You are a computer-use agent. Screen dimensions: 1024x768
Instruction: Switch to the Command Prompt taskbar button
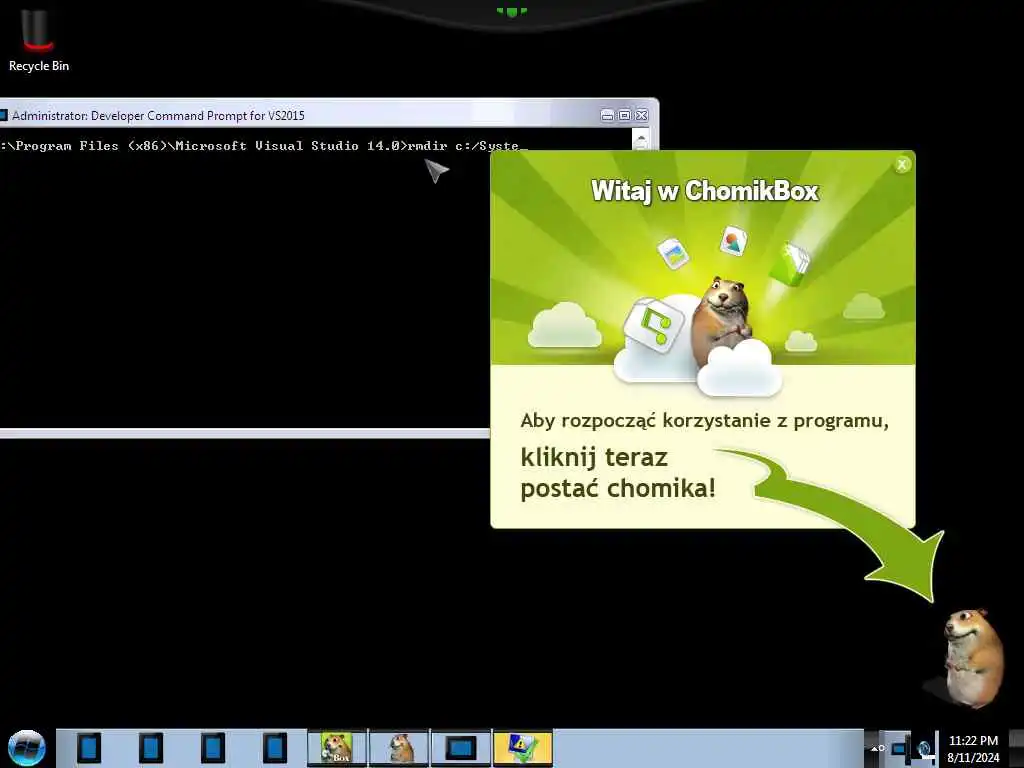[x=460, y=748]
